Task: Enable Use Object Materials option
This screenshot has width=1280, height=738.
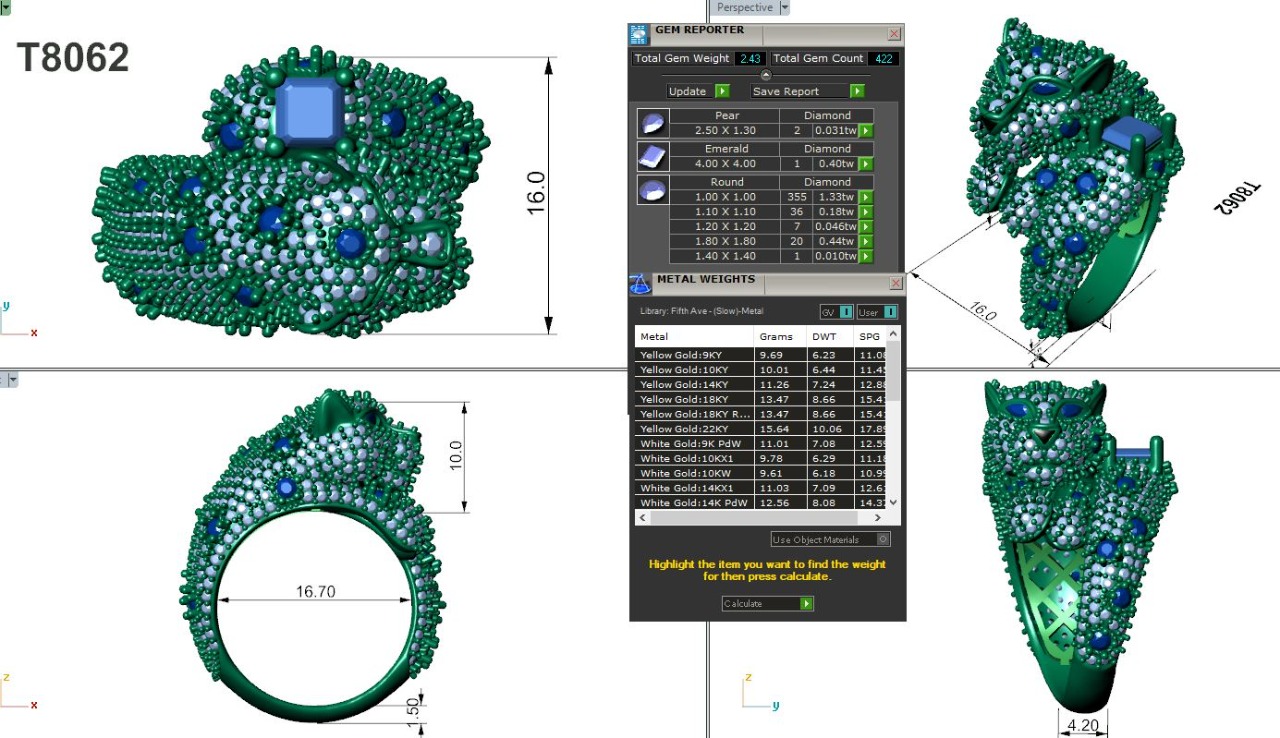Action: click(882, 540)
